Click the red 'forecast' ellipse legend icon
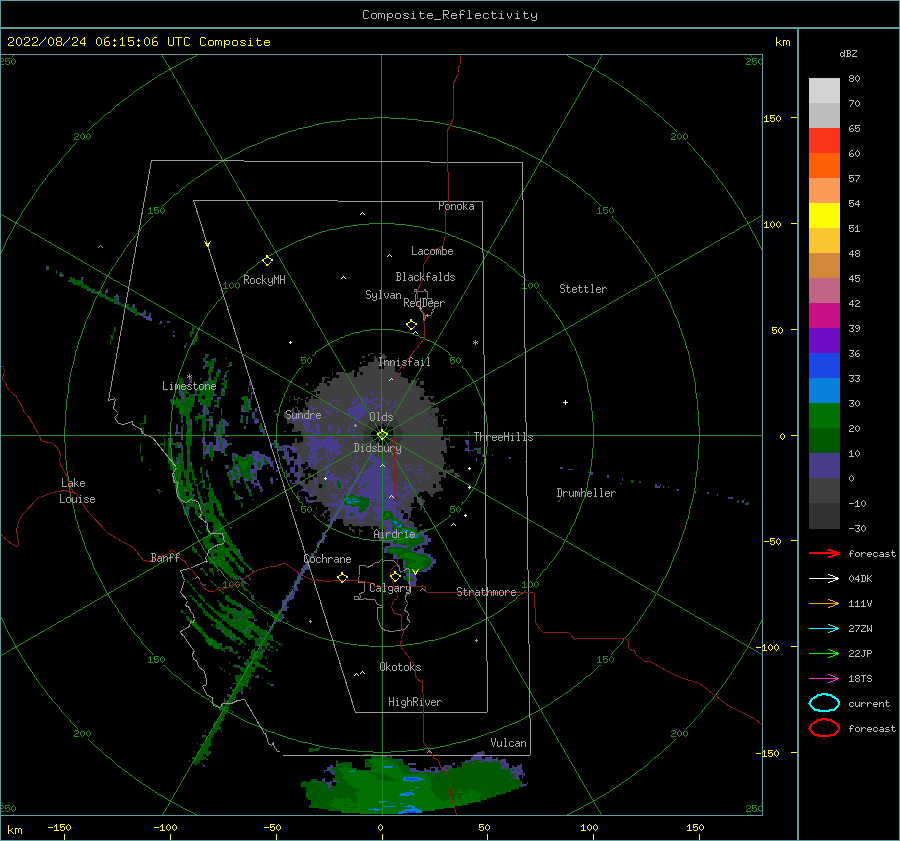 pyautogui.click(x=824, y=728)
